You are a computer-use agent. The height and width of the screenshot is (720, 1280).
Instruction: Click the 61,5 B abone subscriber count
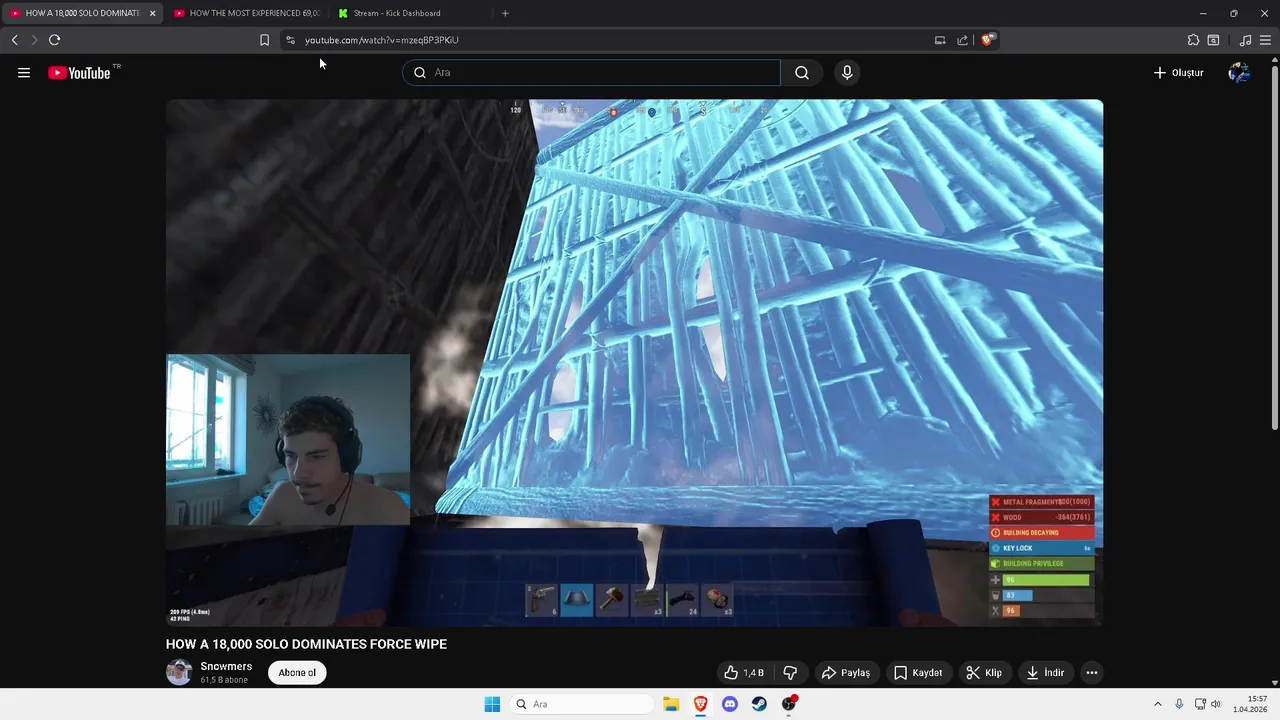click(x=224, y=680)
